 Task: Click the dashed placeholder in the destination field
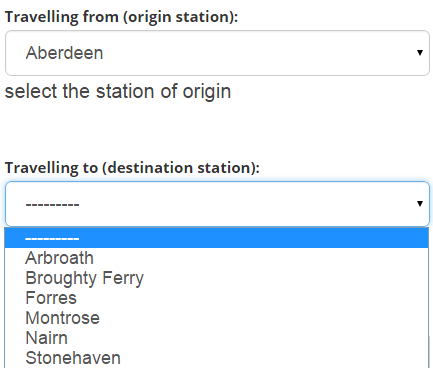(52, 204)
